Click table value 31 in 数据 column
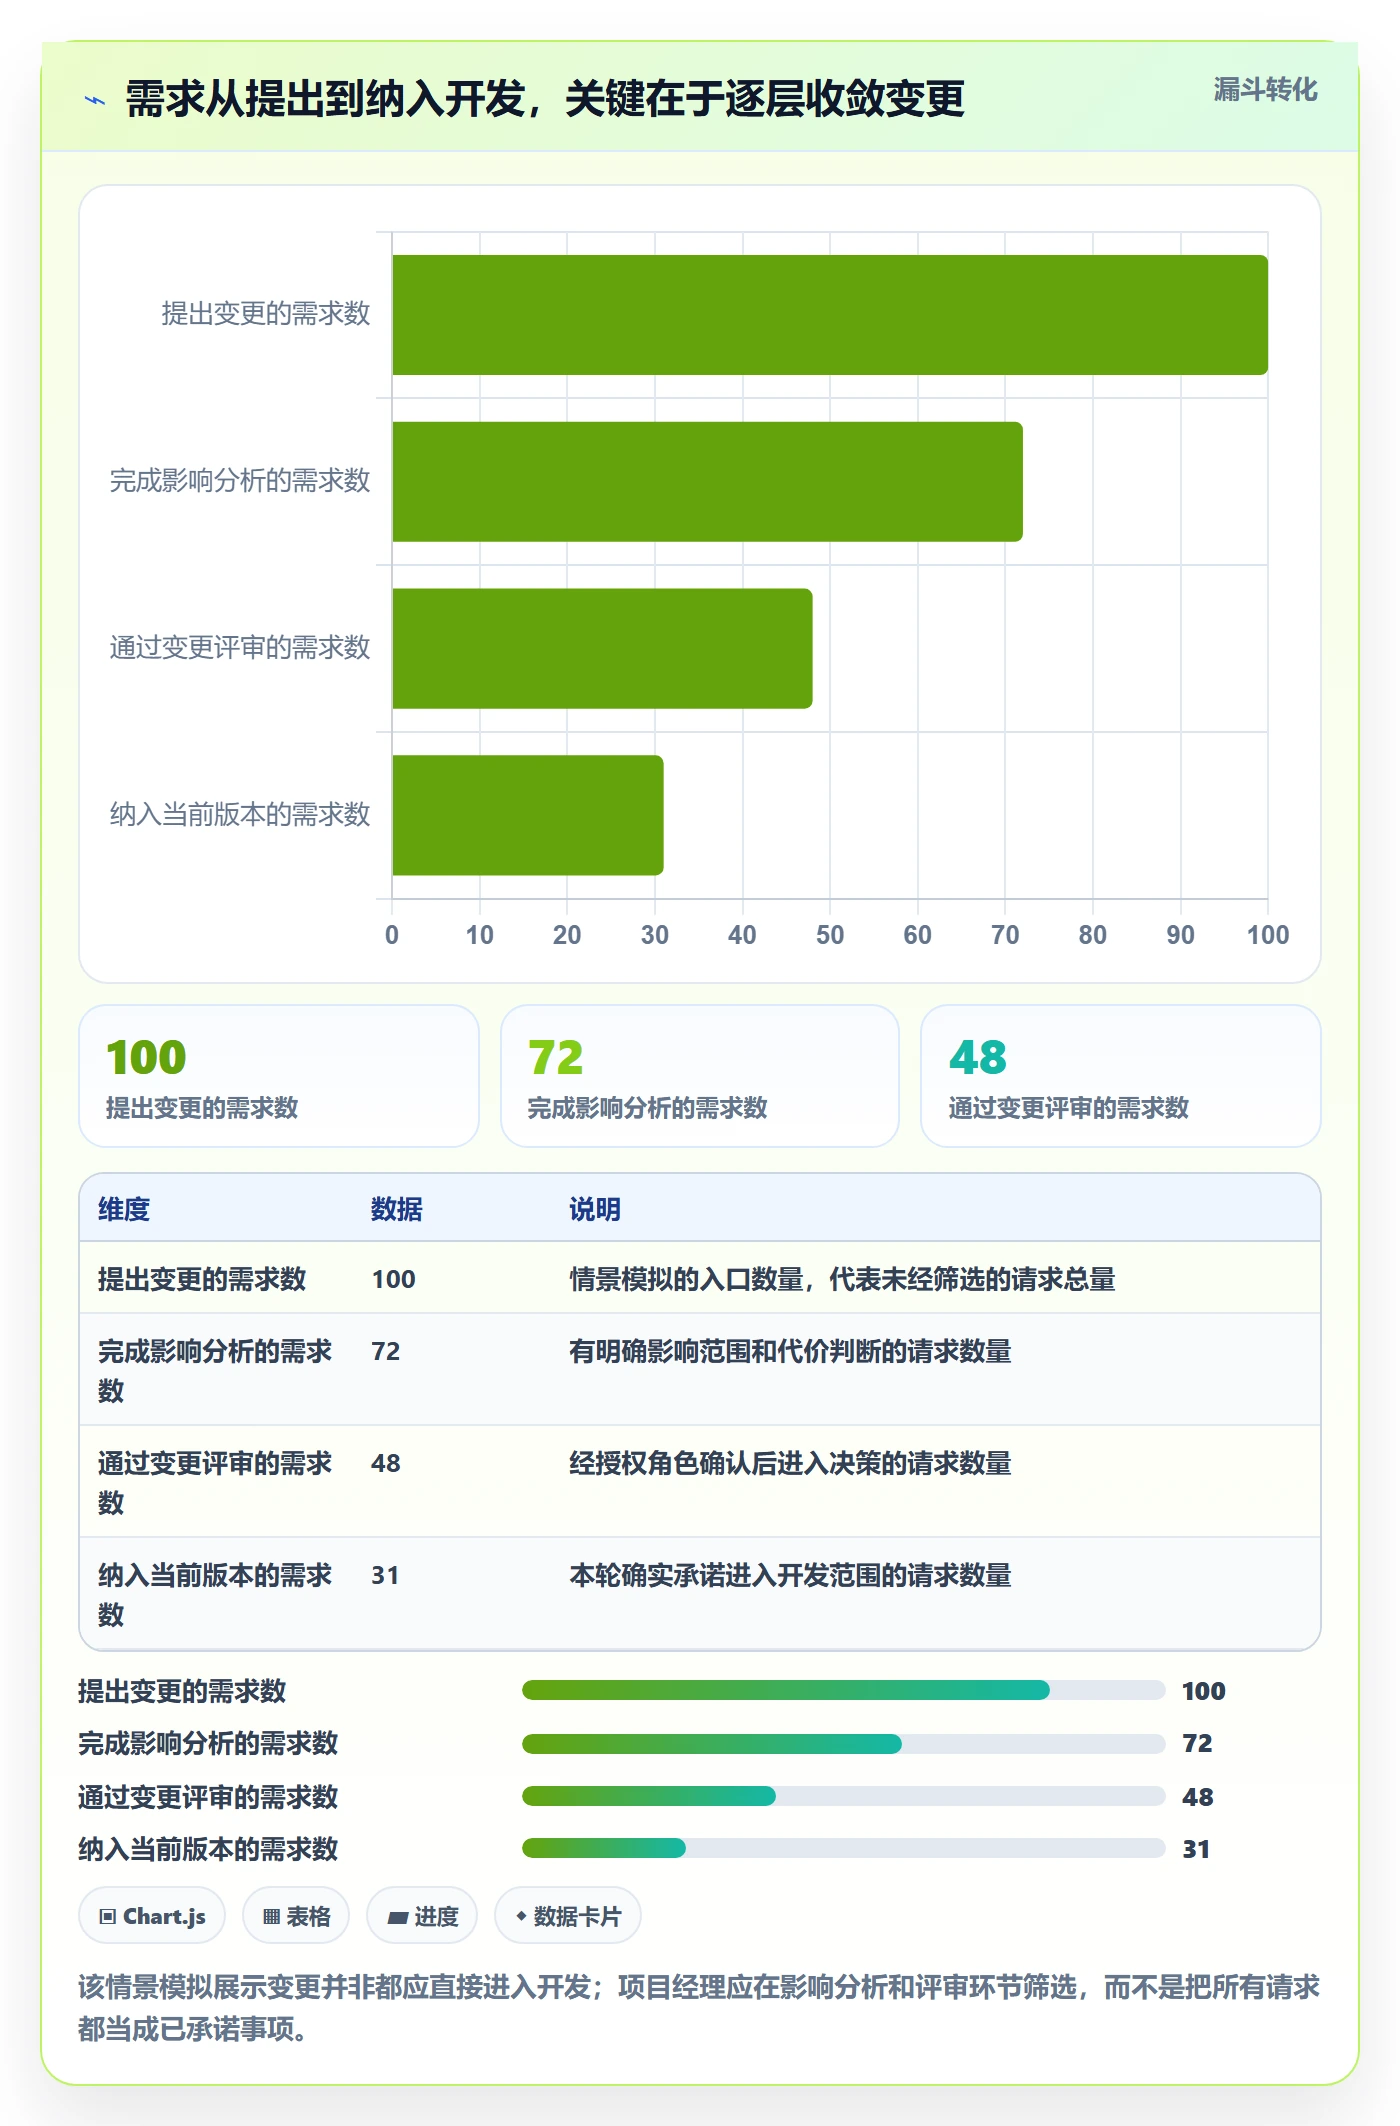The image size is (1400, 2126). tap(385, 1575)
